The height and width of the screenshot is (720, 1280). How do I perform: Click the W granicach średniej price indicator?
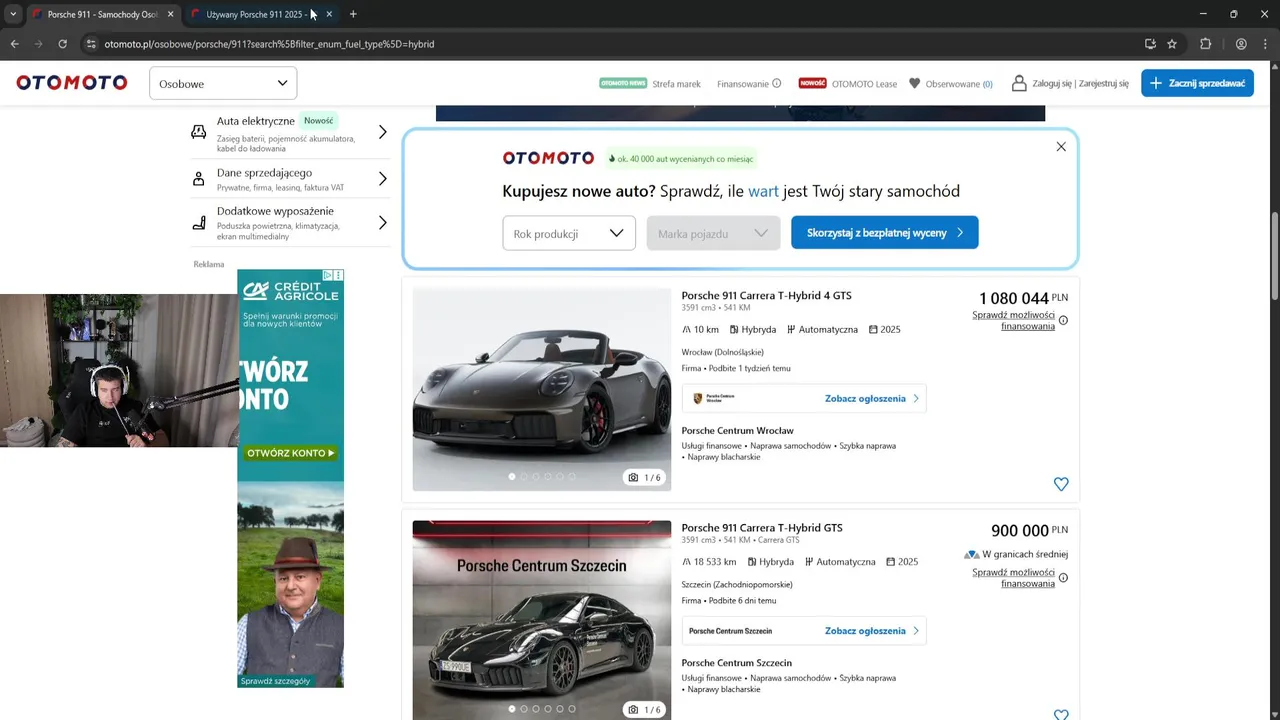click(x=1016, y=554)
